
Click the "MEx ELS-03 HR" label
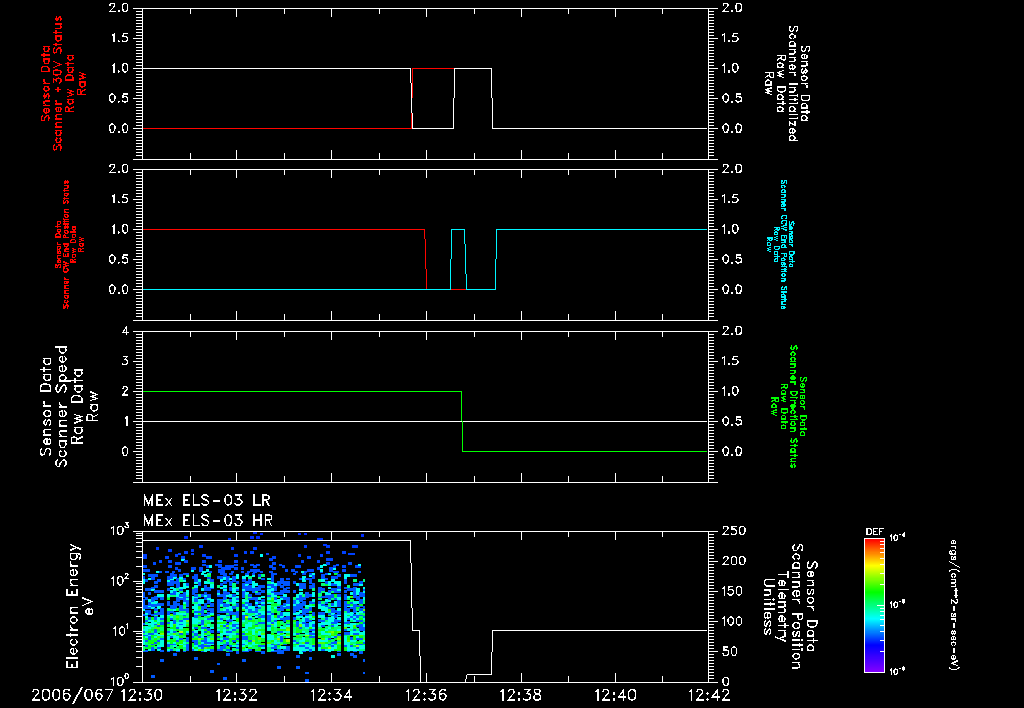208,521
